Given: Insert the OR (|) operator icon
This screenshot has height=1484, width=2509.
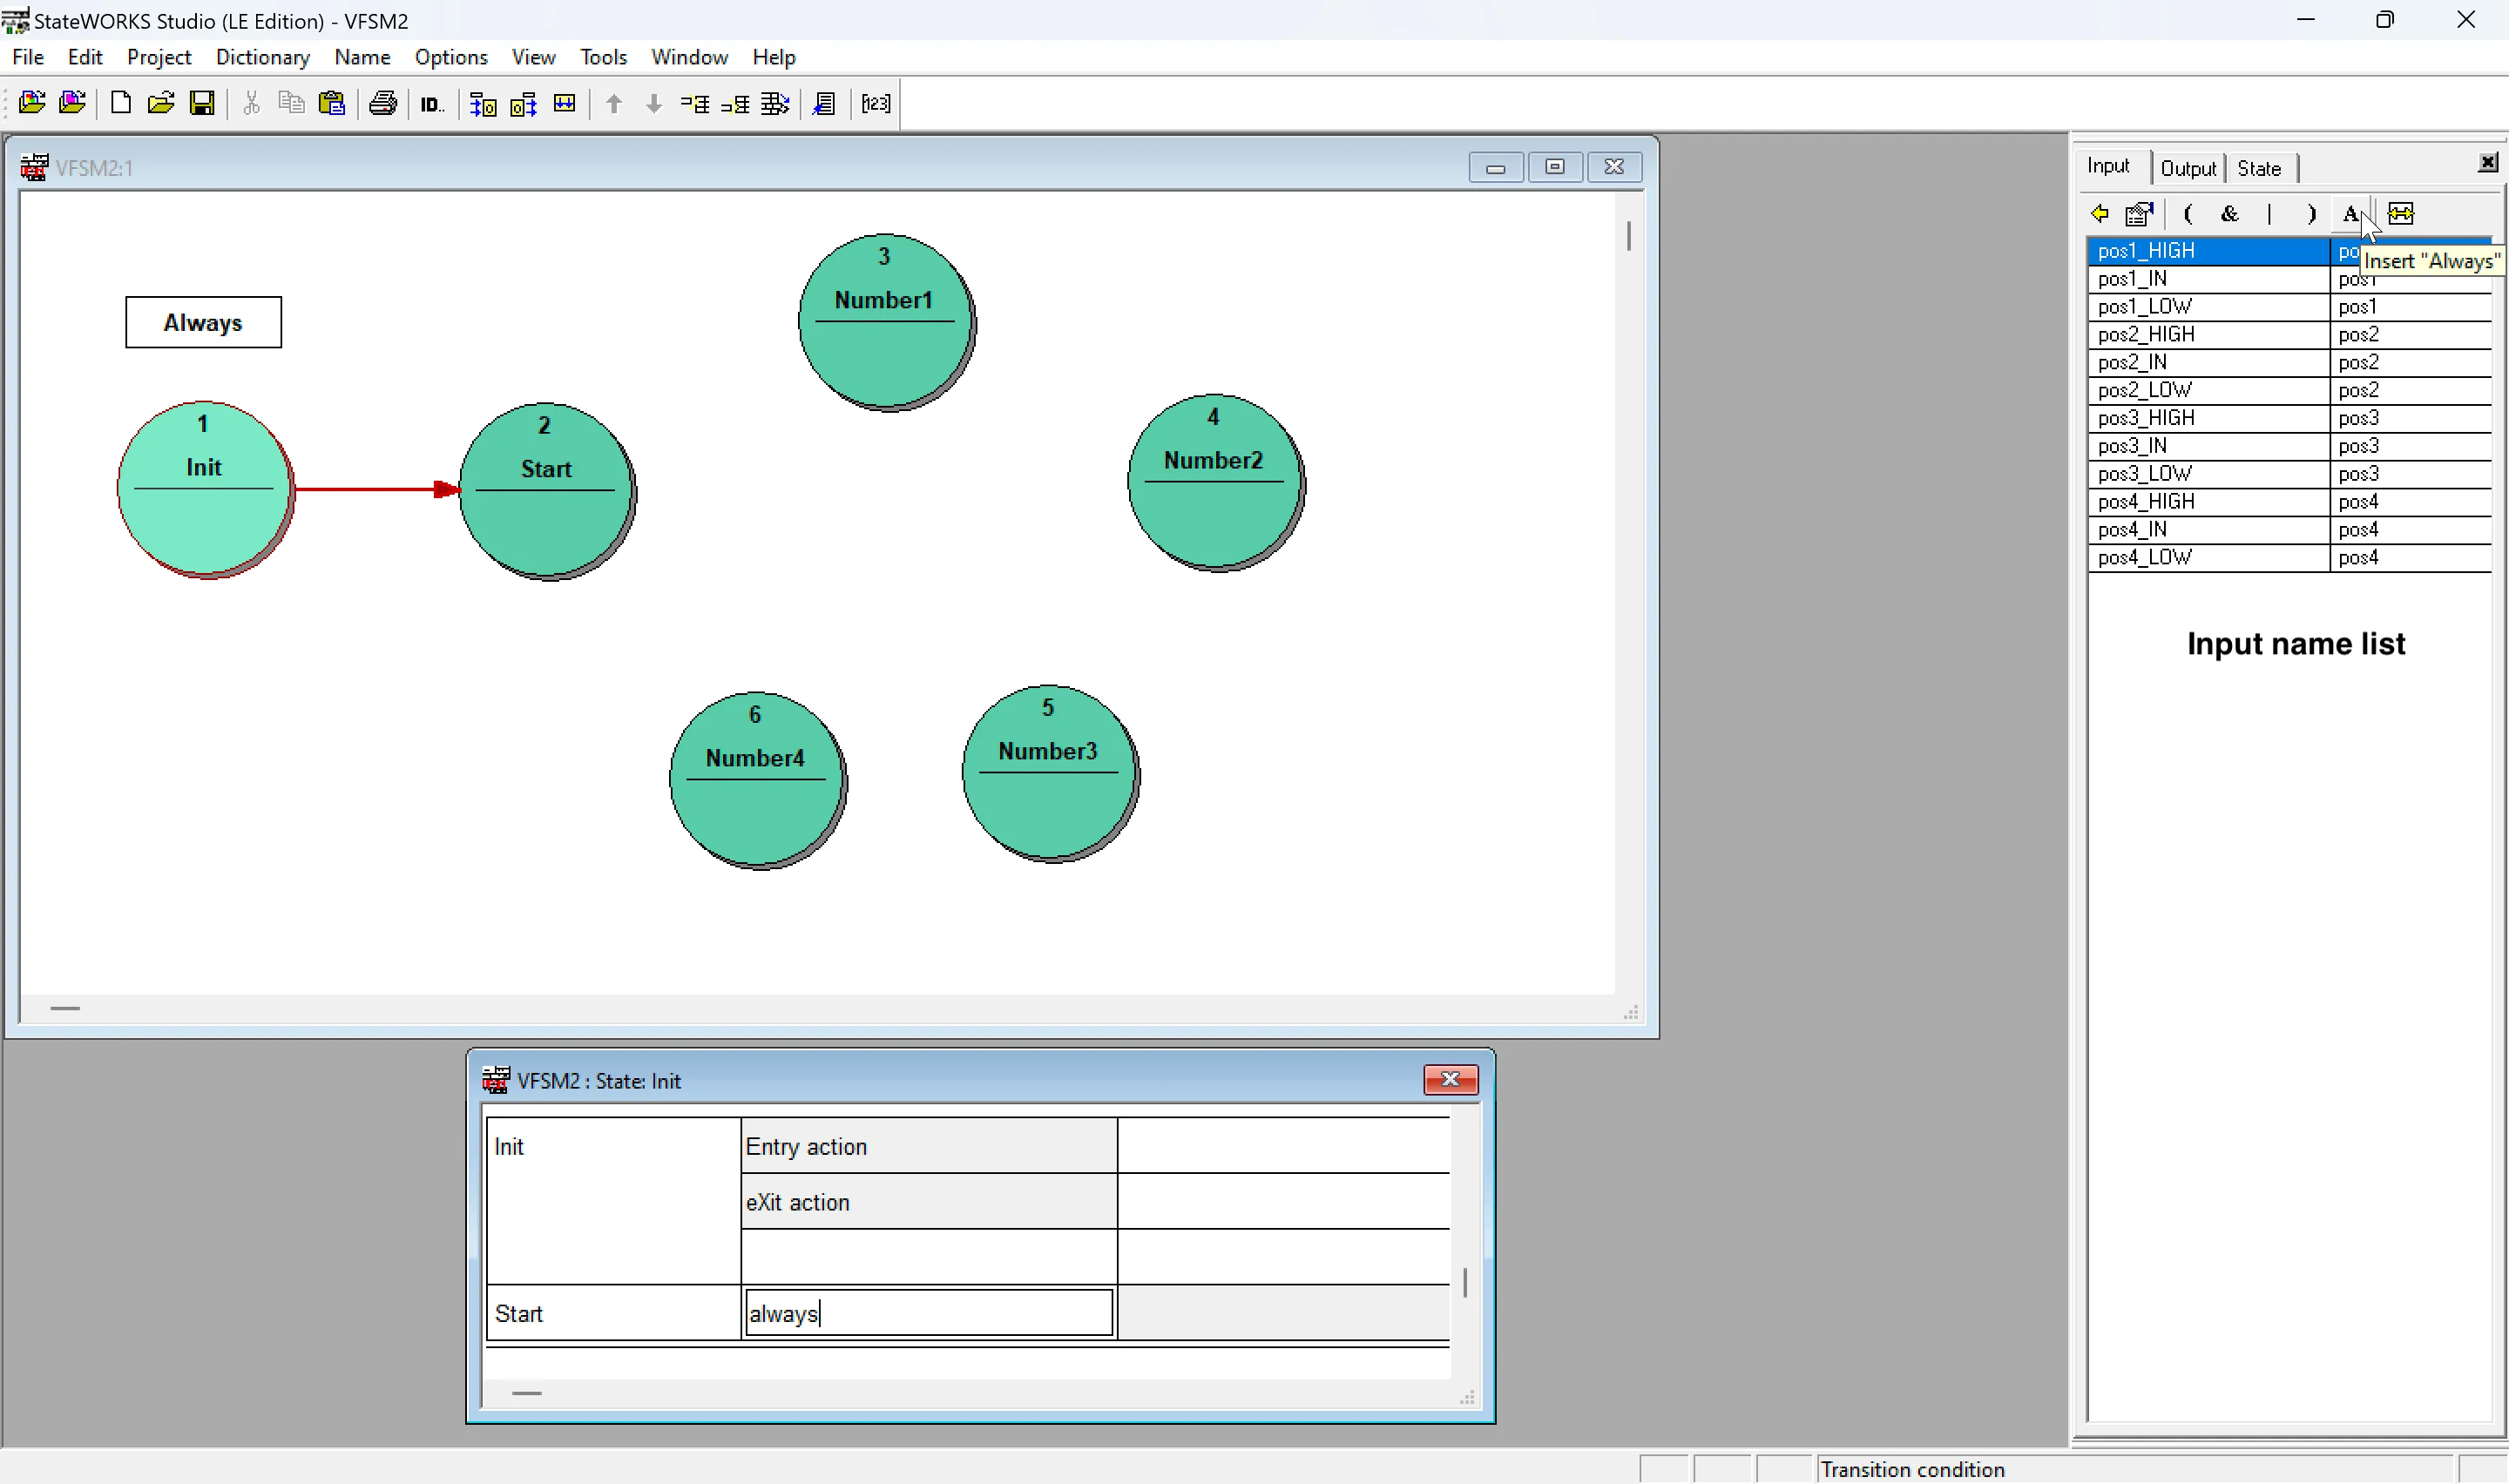Looking at the screenshot, I should point(2270,214).
